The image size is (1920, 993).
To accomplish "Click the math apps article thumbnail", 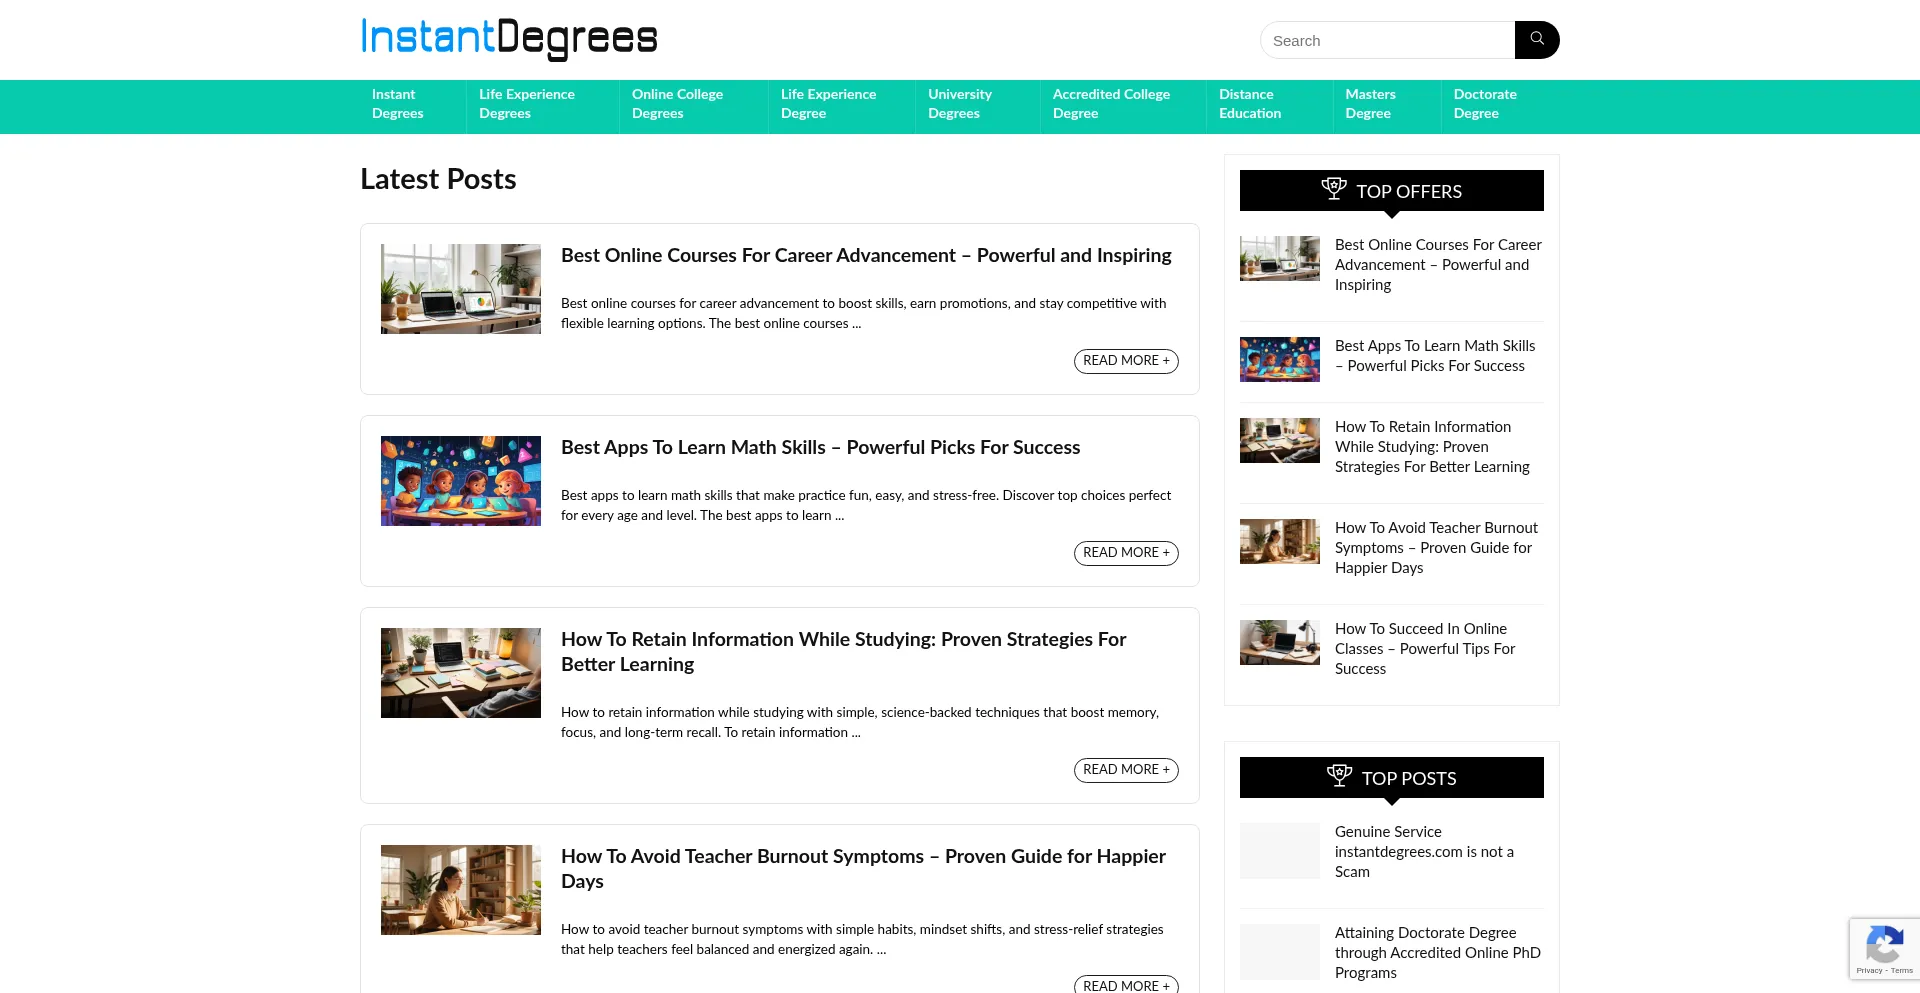I will coord(460,480).
